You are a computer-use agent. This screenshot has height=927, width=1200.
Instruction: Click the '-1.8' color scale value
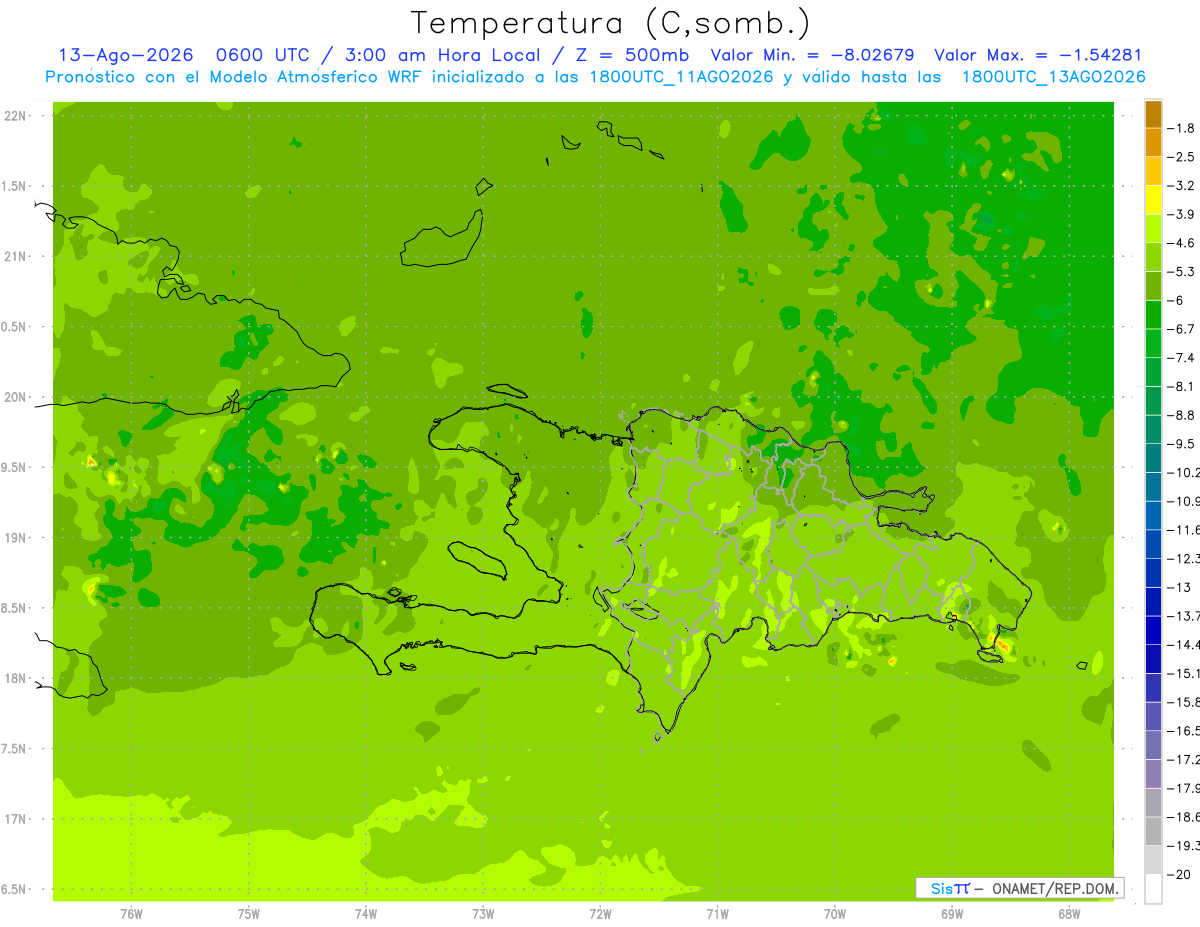click(x=1183, y=128)
